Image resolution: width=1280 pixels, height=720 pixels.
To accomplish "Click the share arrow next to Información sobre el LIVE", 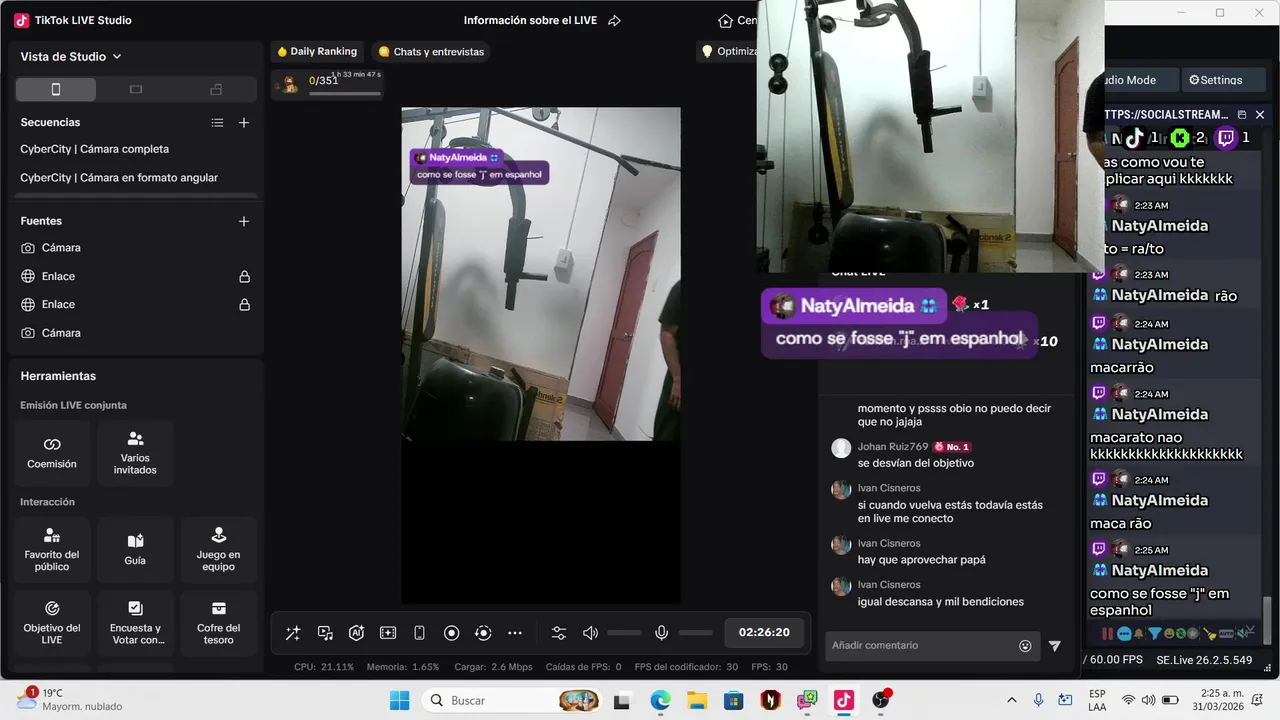I will 614,20.
